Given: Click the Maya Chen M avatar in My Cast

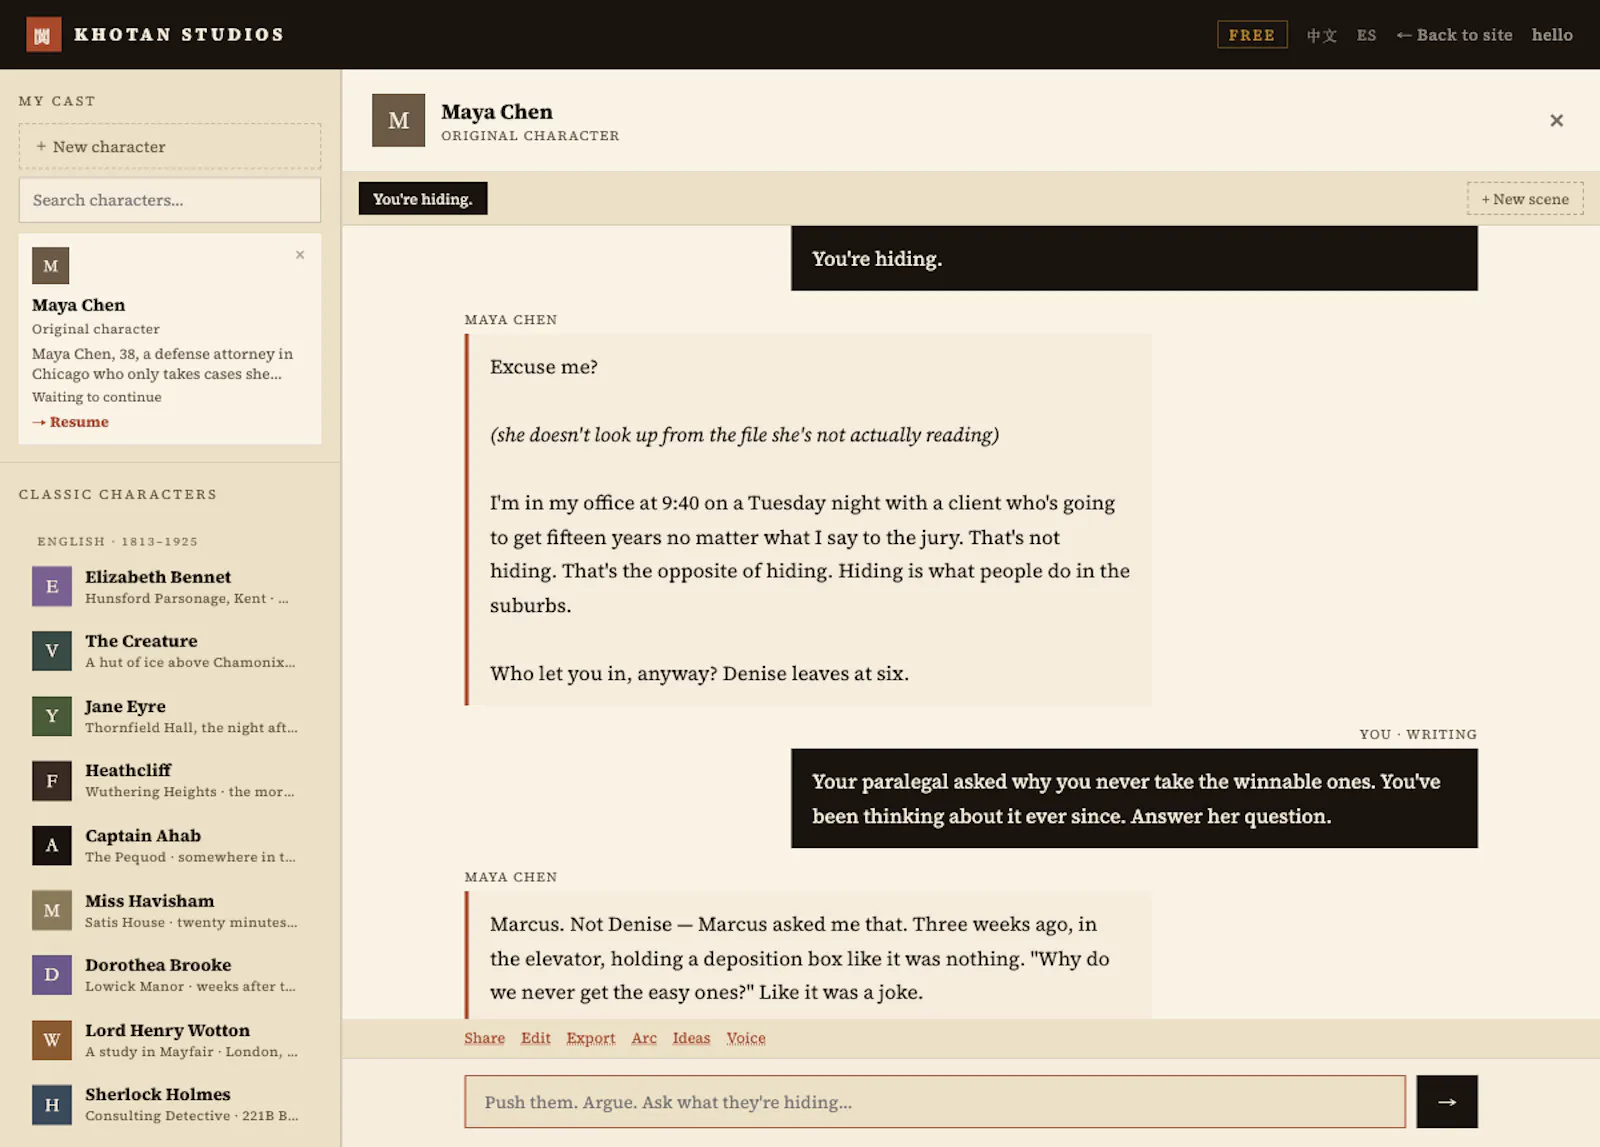Looking at the screenshot, I should (x=51, y=266).
